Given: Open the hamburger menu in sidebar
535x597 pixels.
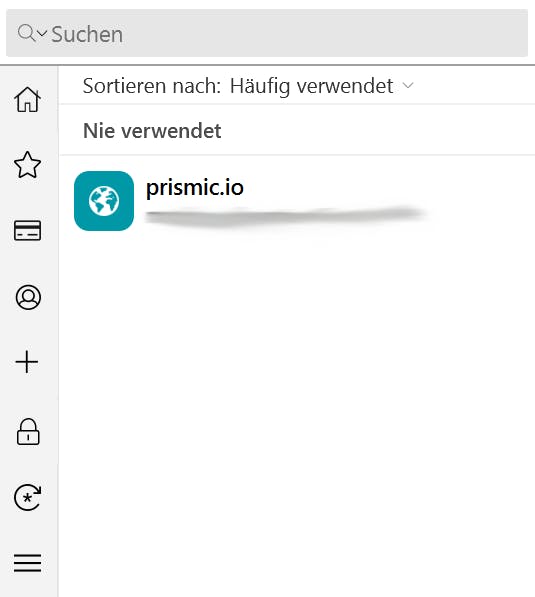Looking at the screenshot, I should (27, 563).
